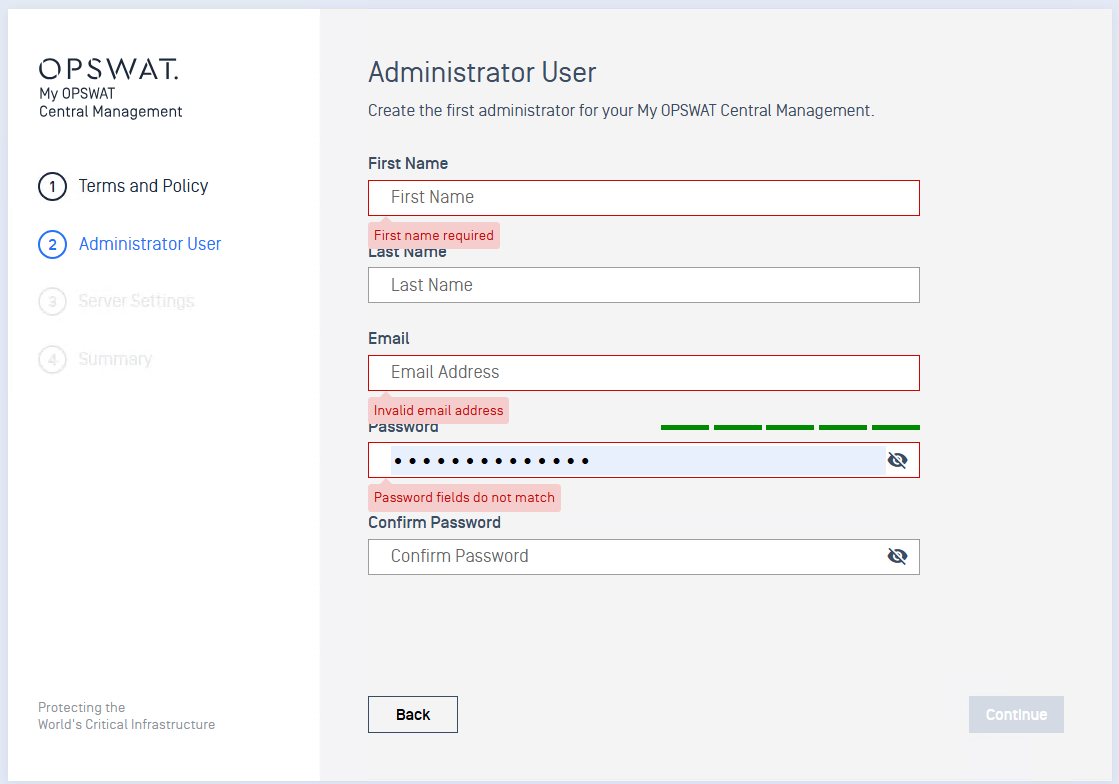Click the Confirm Password field label

coord(435,522)
